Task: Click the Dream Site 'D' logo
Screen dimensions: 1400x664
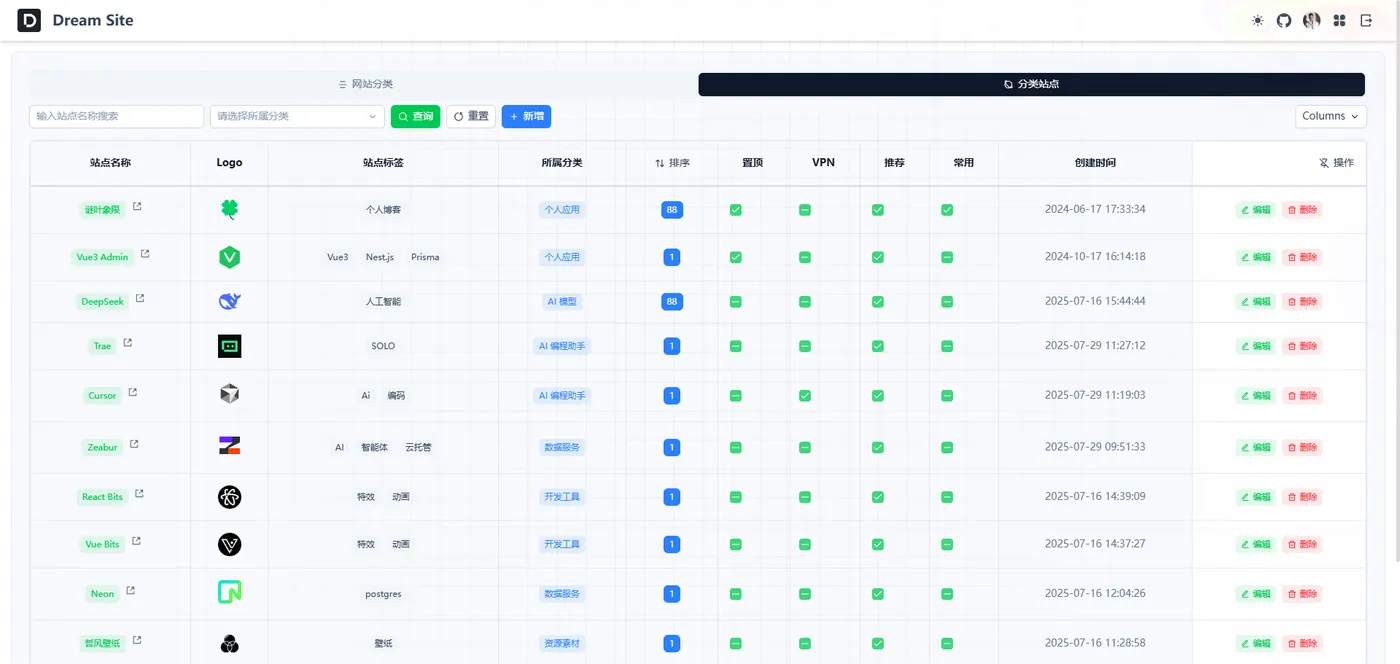Action: pos(29,20)
